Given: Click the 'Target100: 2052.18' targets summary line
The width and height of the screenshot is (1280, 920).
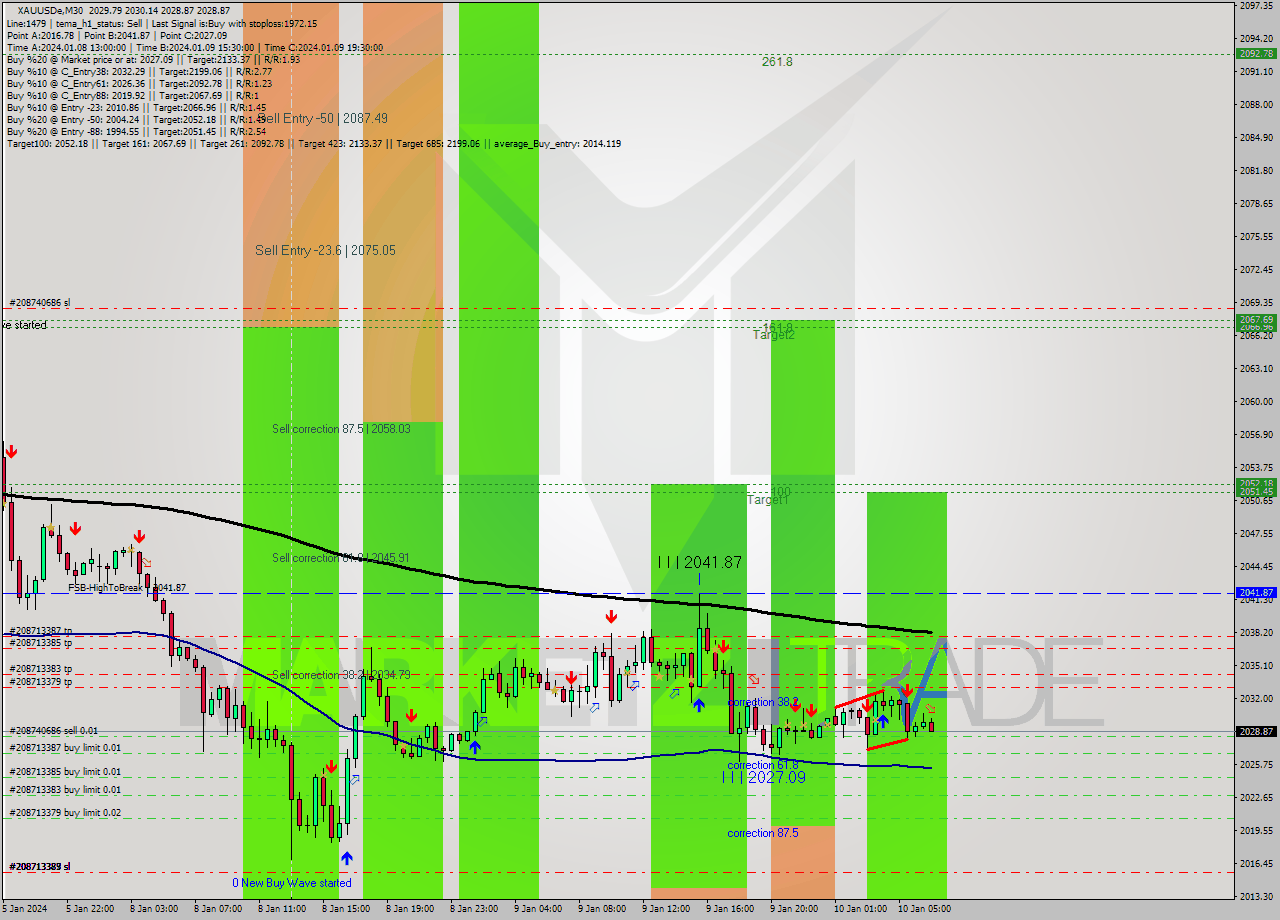Looking at the screenshot, I should pyautogui.click(x=314, y=144).
